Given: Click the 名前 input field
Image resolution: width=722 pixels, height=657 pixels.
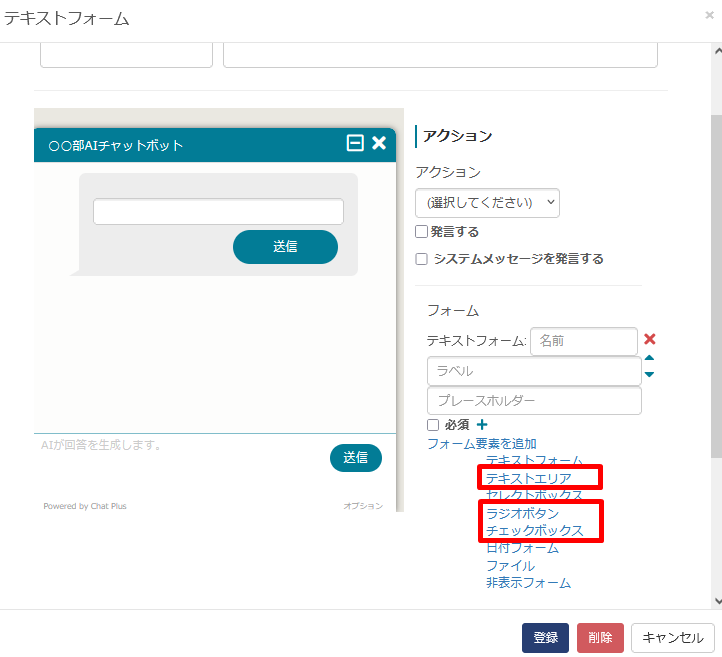Looking at the screenshot, I should (x=583, y=341).
